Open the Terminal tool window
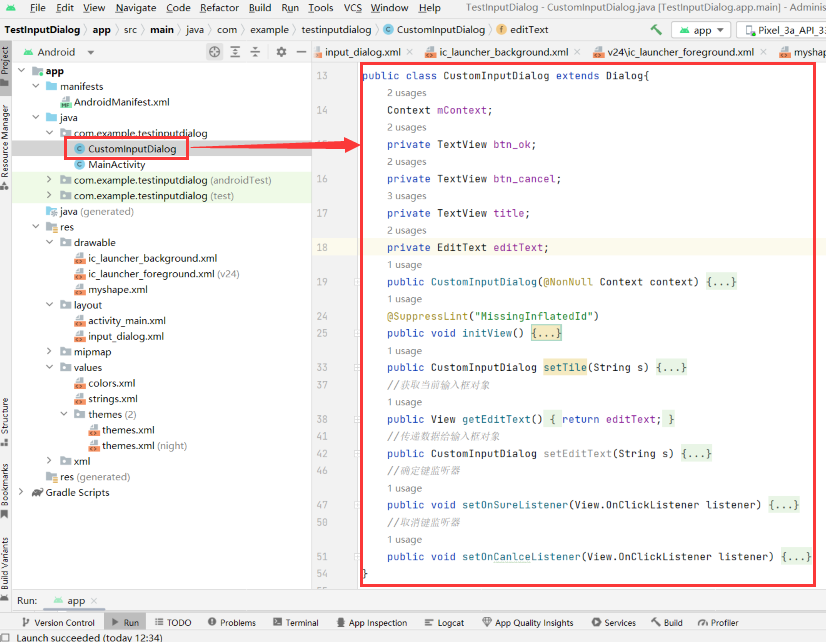This screenshot has height=642, width=829. point(296,622)
